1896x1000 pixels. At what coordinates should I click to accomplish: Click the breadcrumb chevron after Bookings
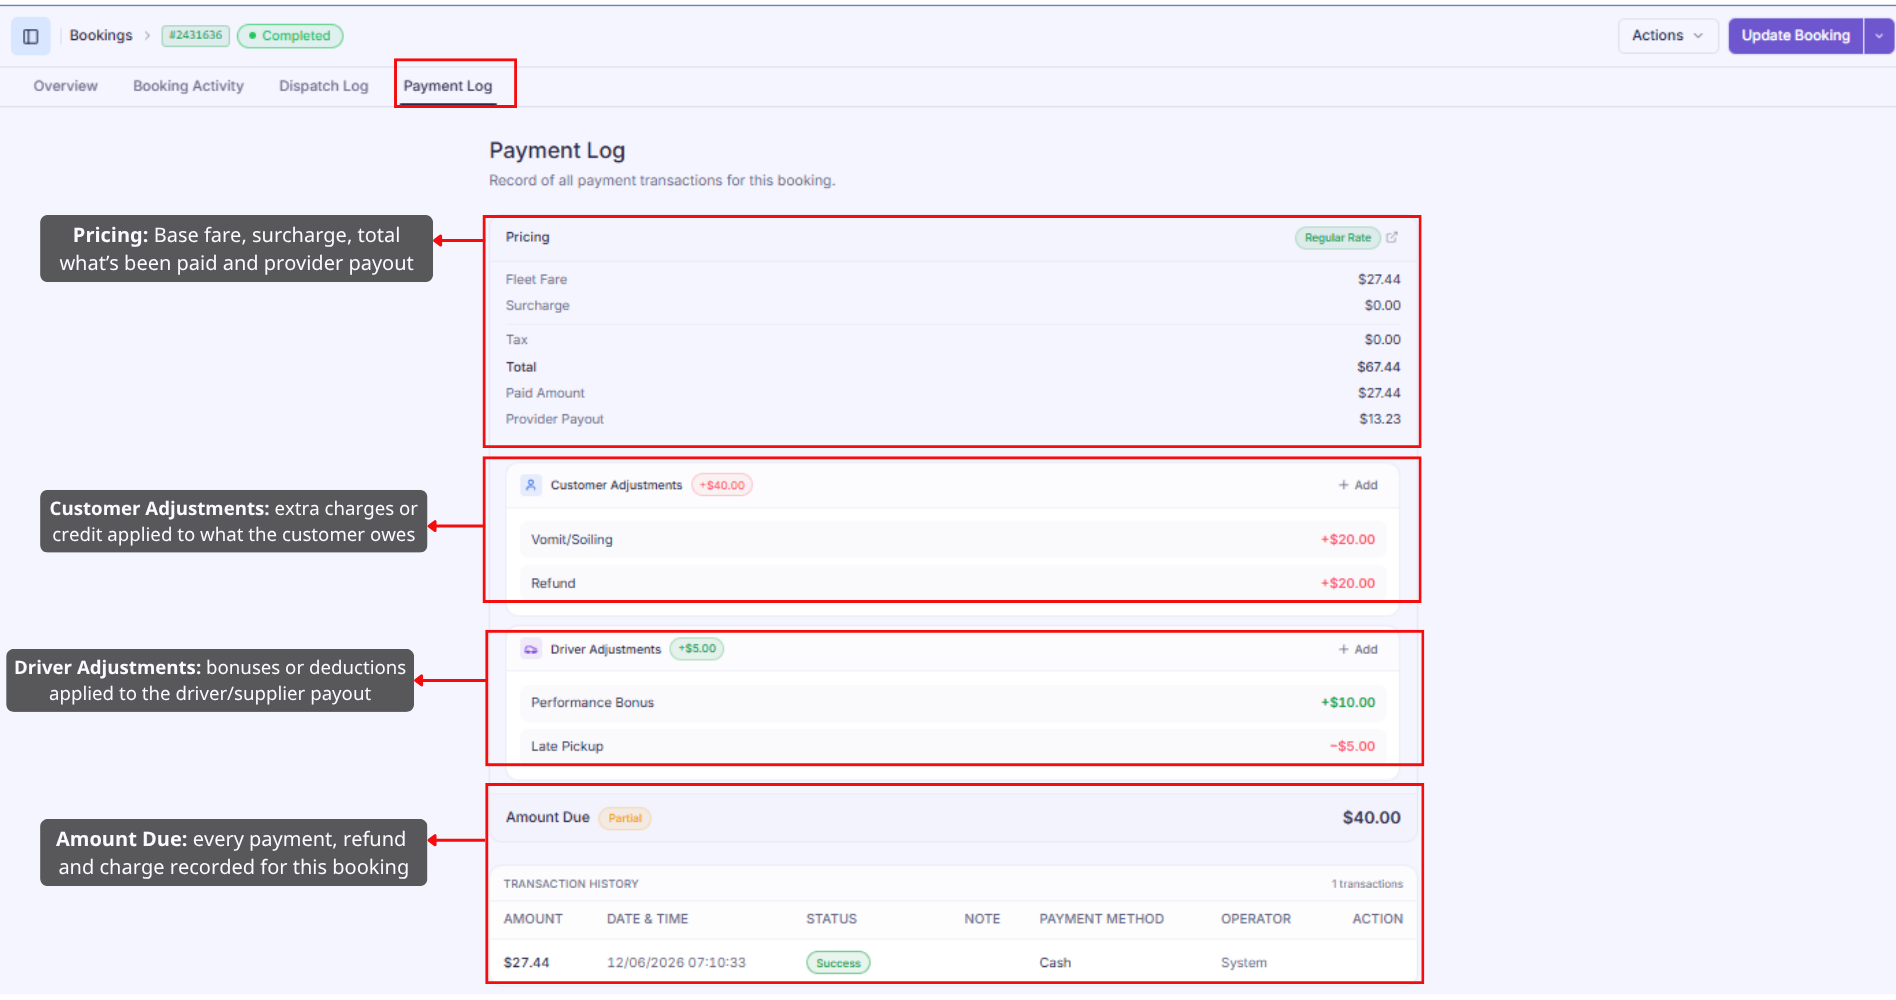pyautogui.click(x=147, y=36)
